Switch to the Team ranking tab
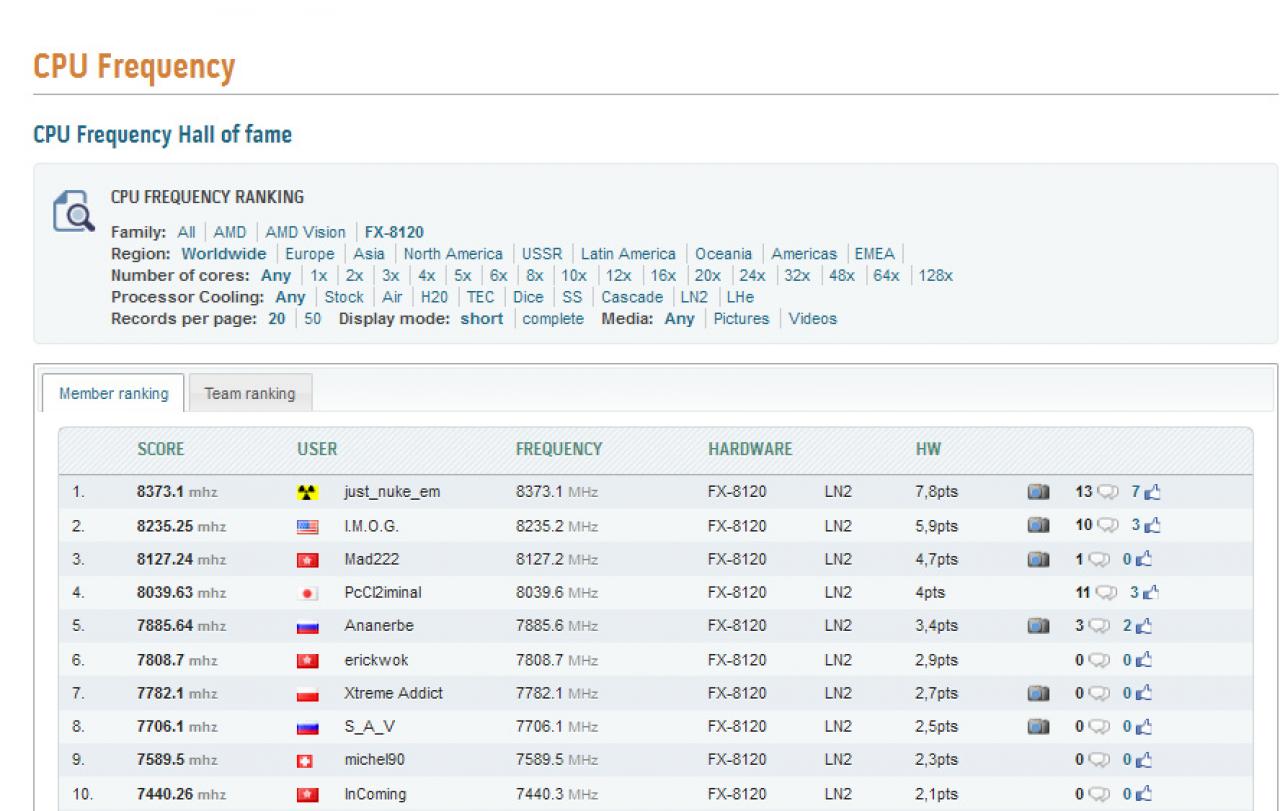Image resolution: width=1280 pixels, height=811 pixels. pyautogui.click(x=250, y=393)
